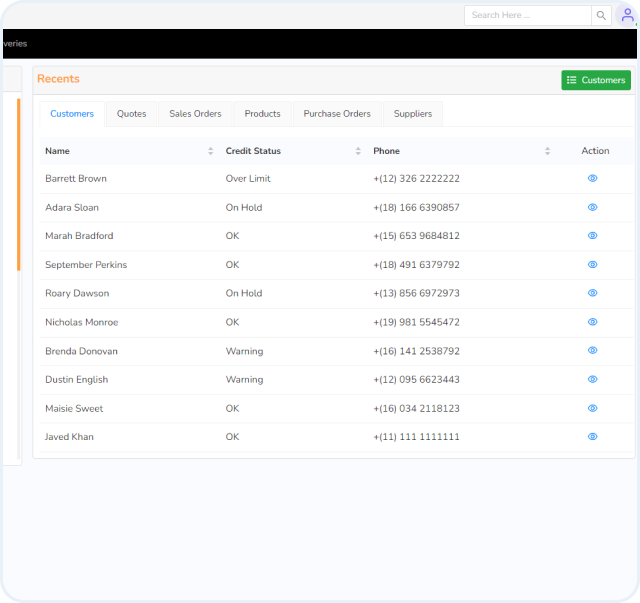The height and width of the screenshot is (603, 640).
Task: Sort the Phone column
Action: pos(547,151)
